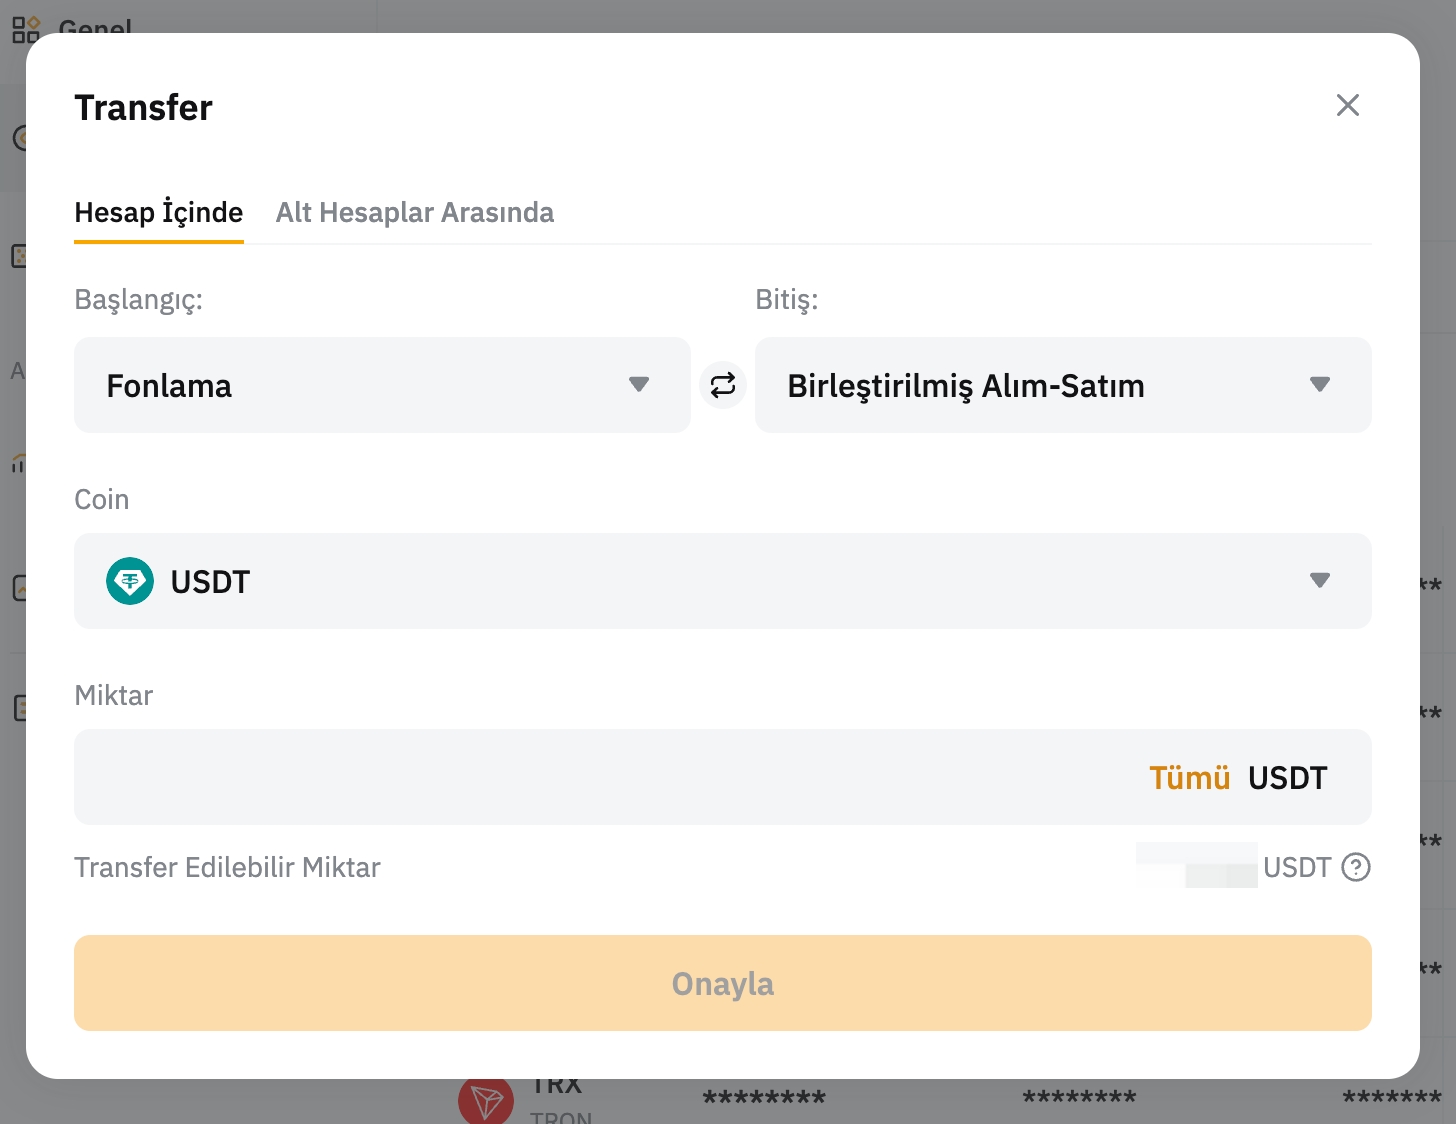Click the Tether USDT coin logo
The height and width of the screenshot is (1124, 1456).
pyautogui.click(x=130, y=581)
